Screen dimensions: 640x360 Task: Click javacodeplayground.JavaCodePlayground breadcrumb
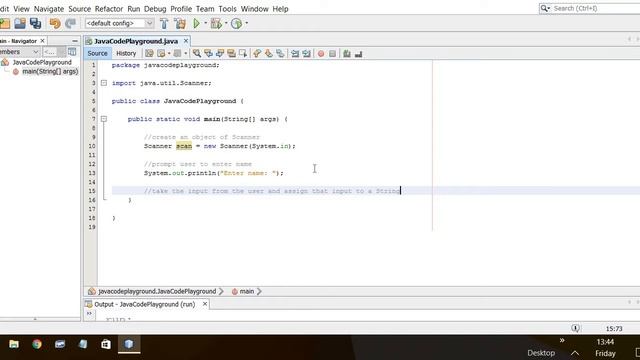157,291
